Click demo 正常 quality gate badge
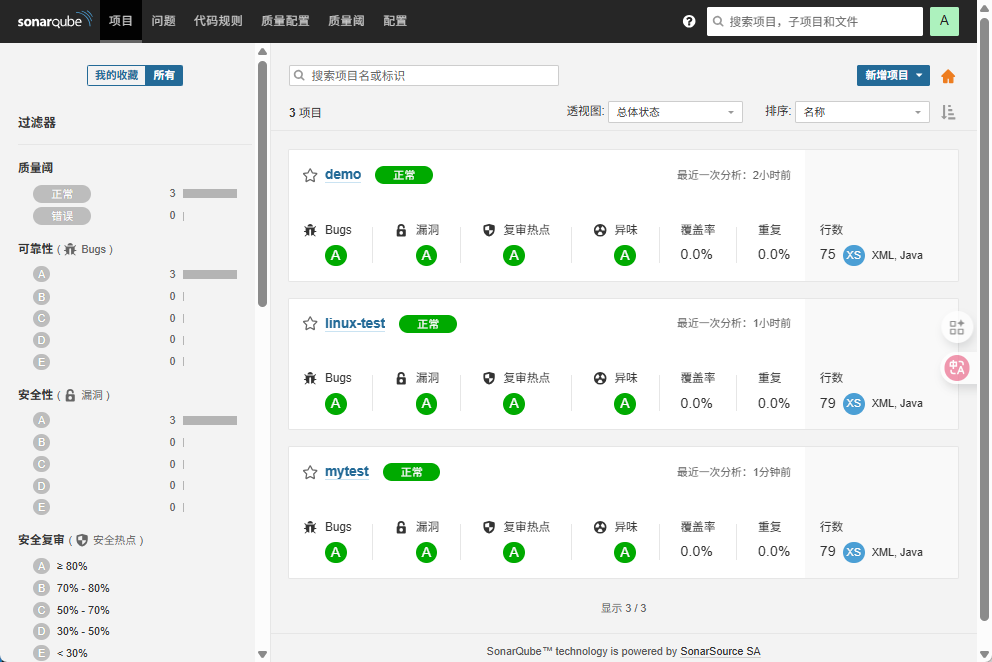 pos(404,175)
